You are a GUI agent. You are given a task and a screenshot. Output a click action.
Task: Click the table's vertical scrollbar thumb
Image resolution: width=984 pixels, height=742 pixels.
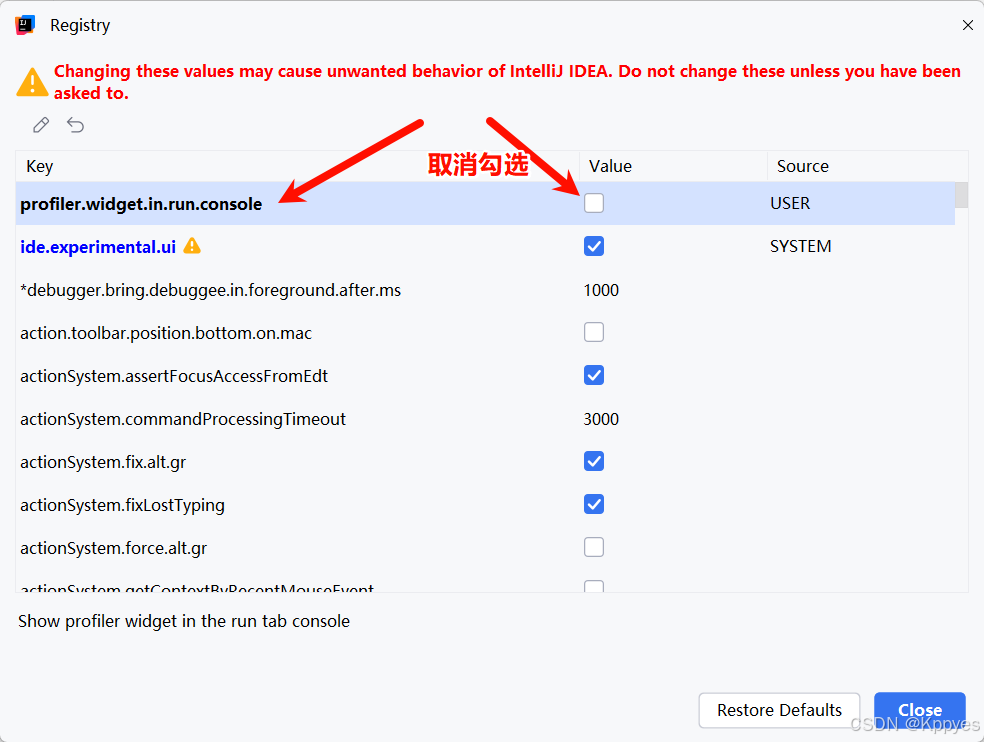961,195
